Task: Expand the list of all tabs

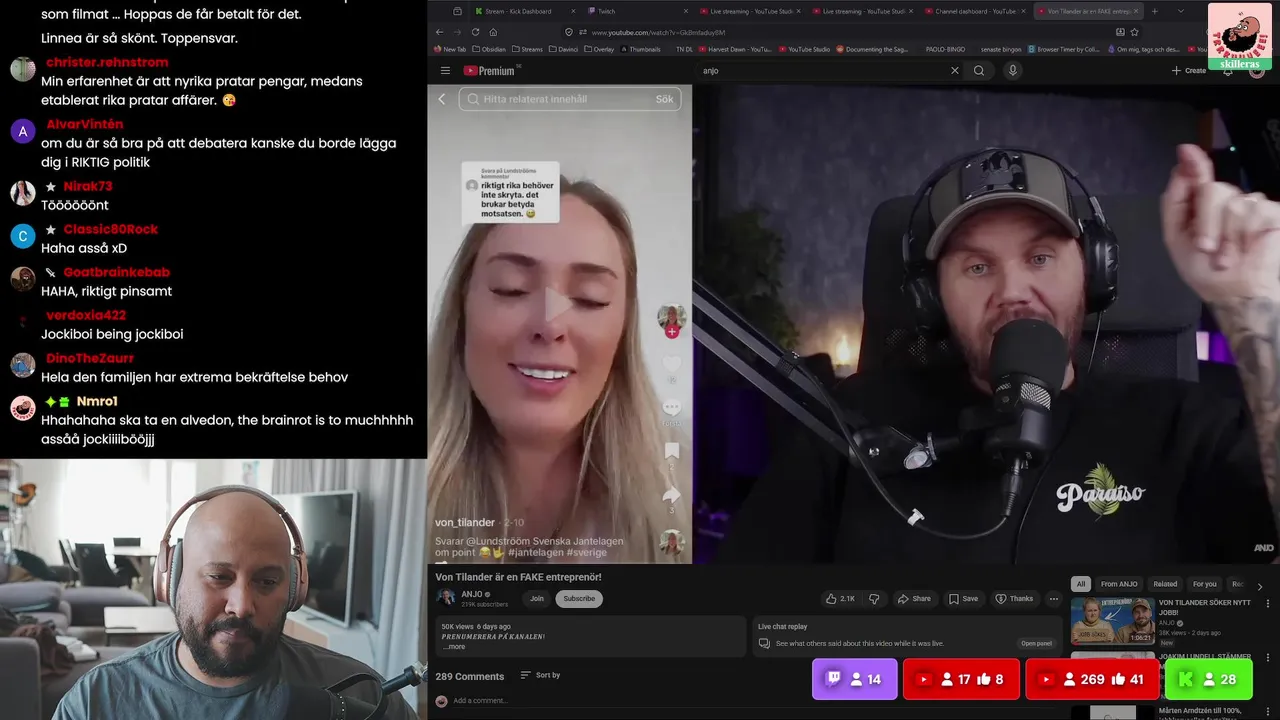Action: tap(1180, 11)
